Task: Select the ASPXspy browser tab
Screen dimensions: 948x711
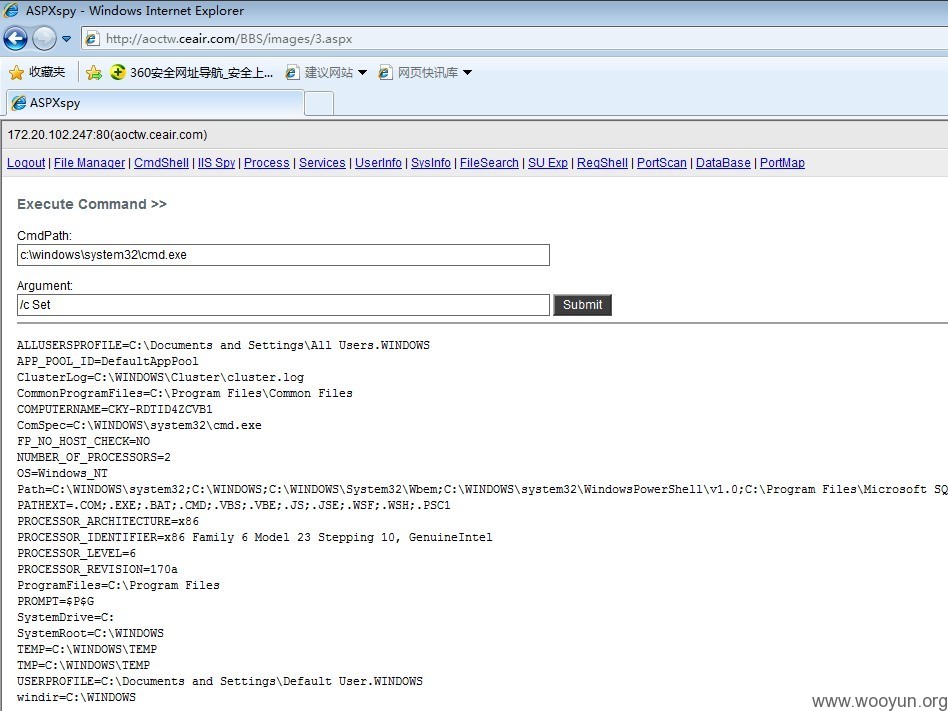Action: (x=154, y=103)
